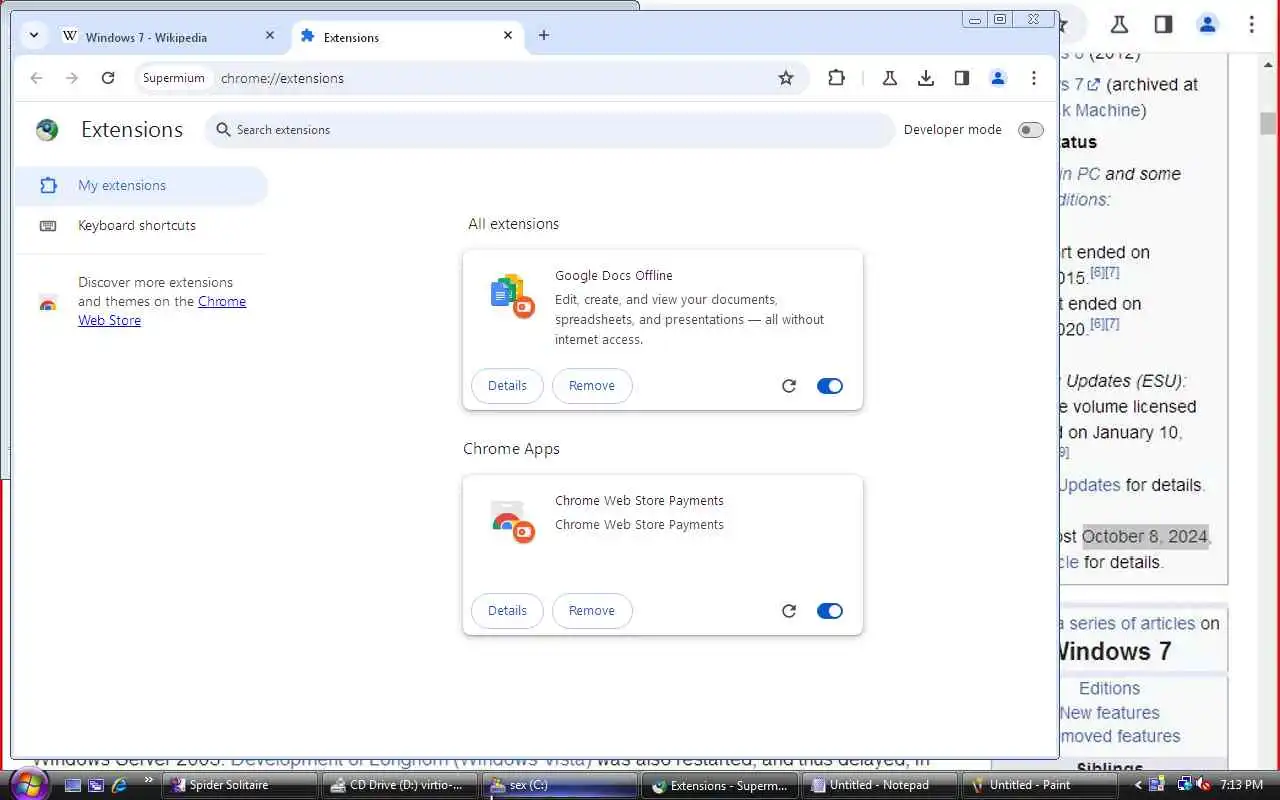Click the Show desktop quick launch icon
1280x800 pixels.
coord(72,786)
